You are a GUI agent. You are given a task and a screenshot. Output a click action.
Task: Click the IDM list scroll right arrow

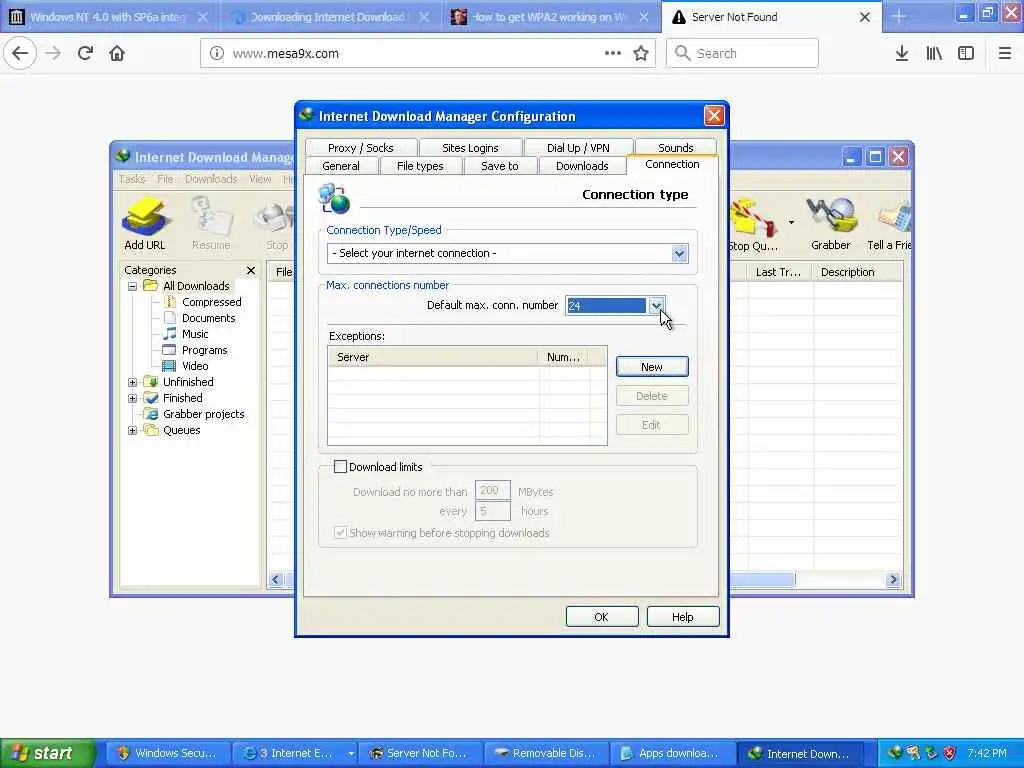(893, 579)
